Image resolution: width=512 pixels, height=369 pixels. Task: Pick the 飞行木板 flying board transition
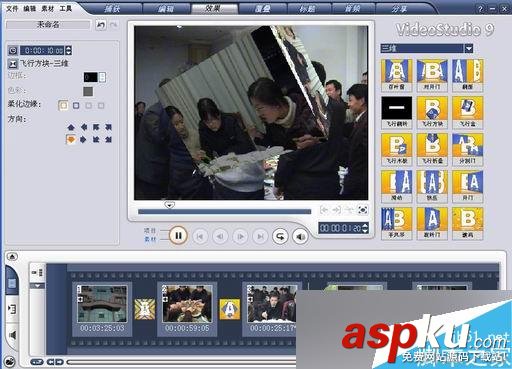pos(396,149)
